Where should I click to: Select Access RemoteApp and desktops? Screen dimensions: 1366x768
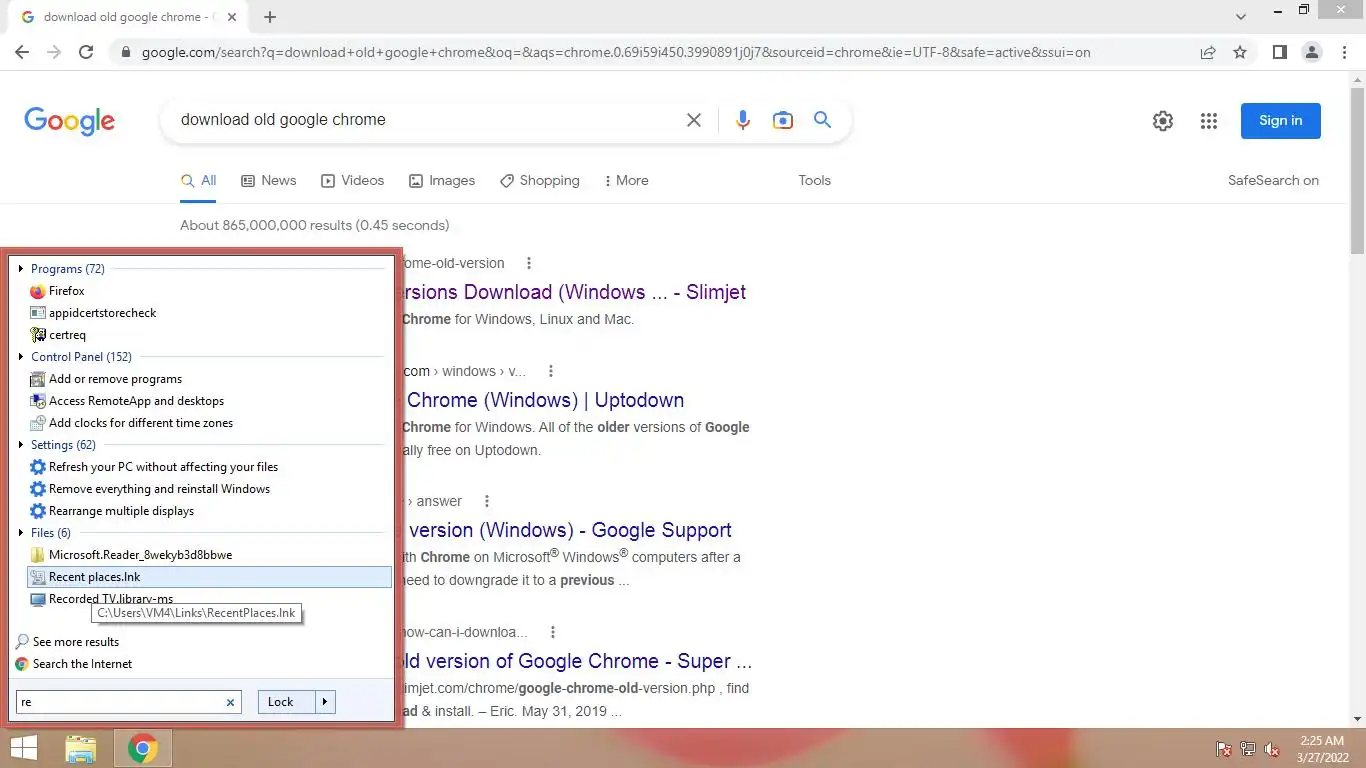point(126,401)
